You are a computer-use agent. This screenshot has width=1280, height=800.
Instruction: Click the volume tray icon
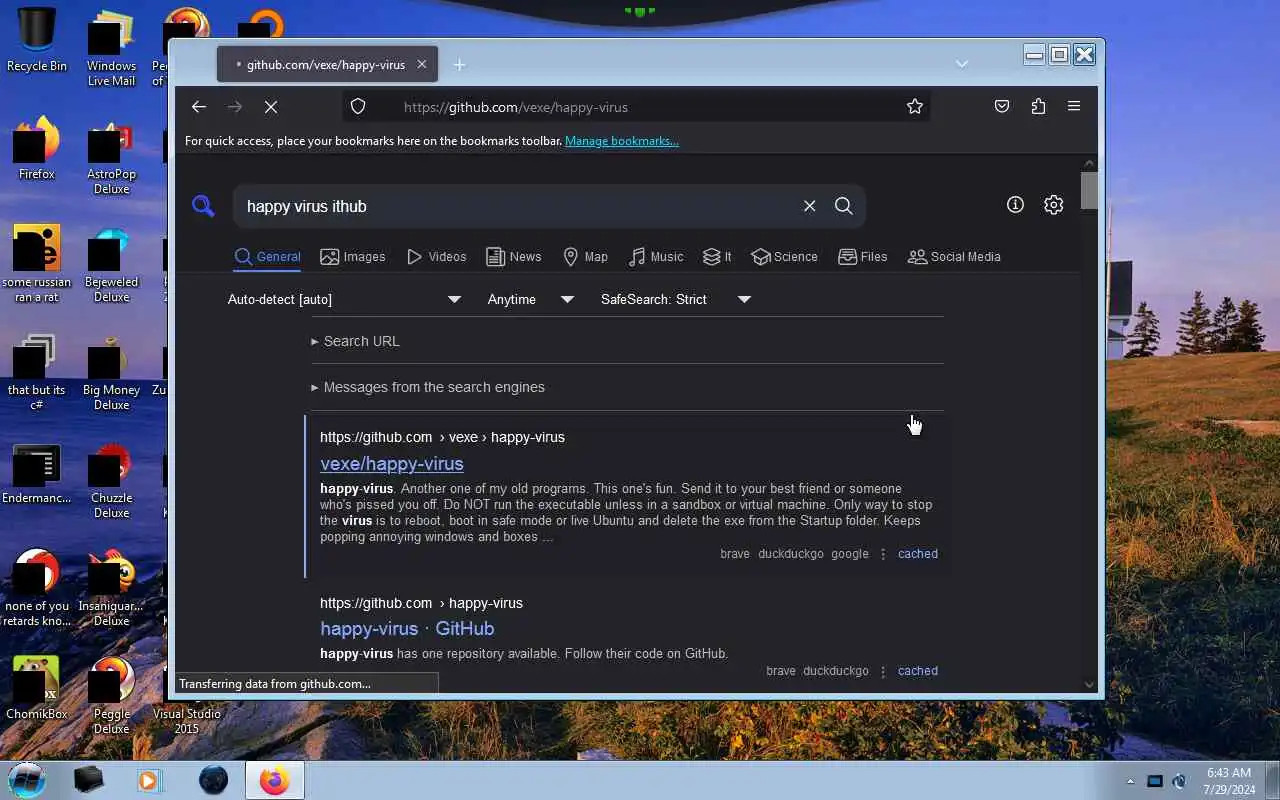coord(1179,781)
